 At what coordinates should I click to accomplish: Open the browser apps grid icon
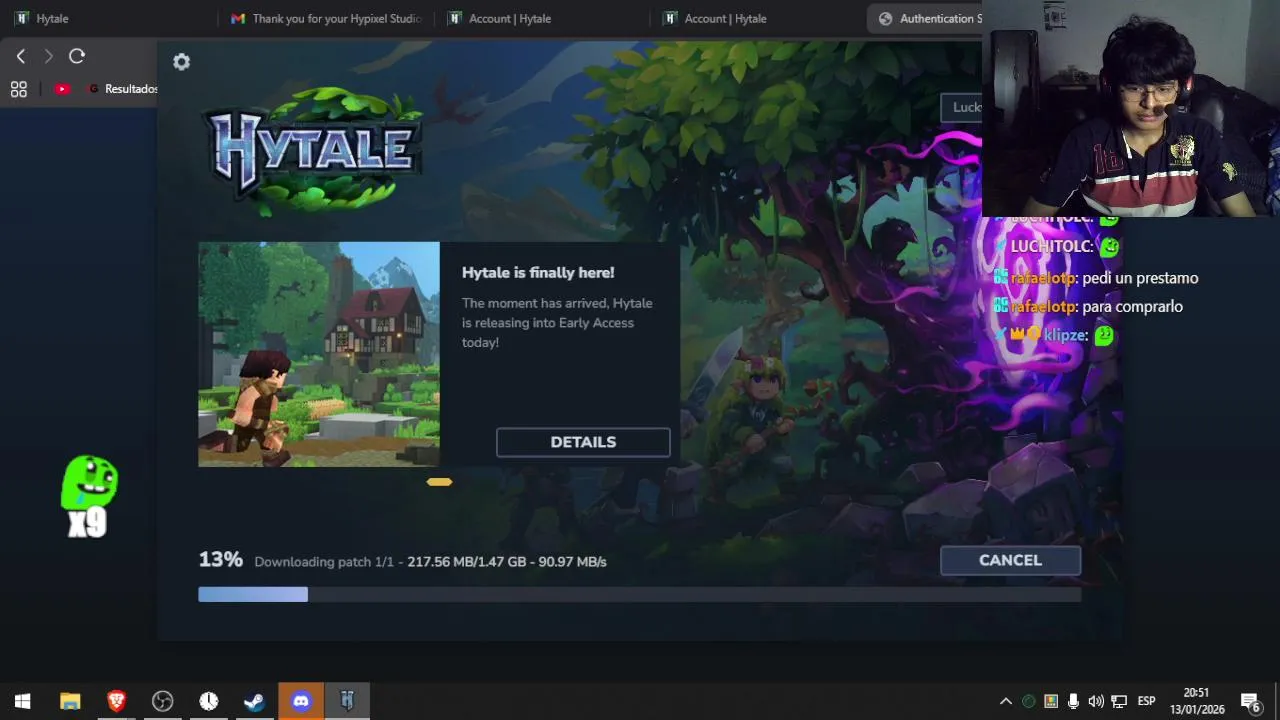(x=18, y=89)
